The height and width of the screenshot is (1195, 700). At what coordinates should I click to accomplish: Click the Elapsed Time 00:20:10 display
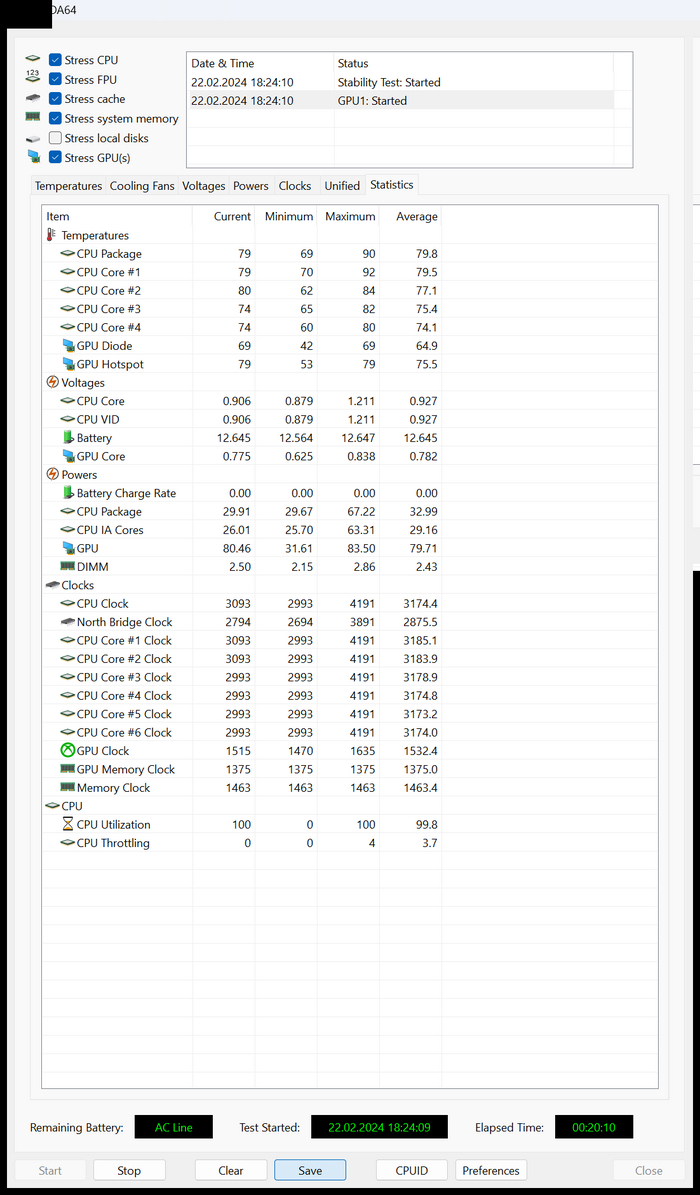pyautogui.click(x=594, y=1127)
